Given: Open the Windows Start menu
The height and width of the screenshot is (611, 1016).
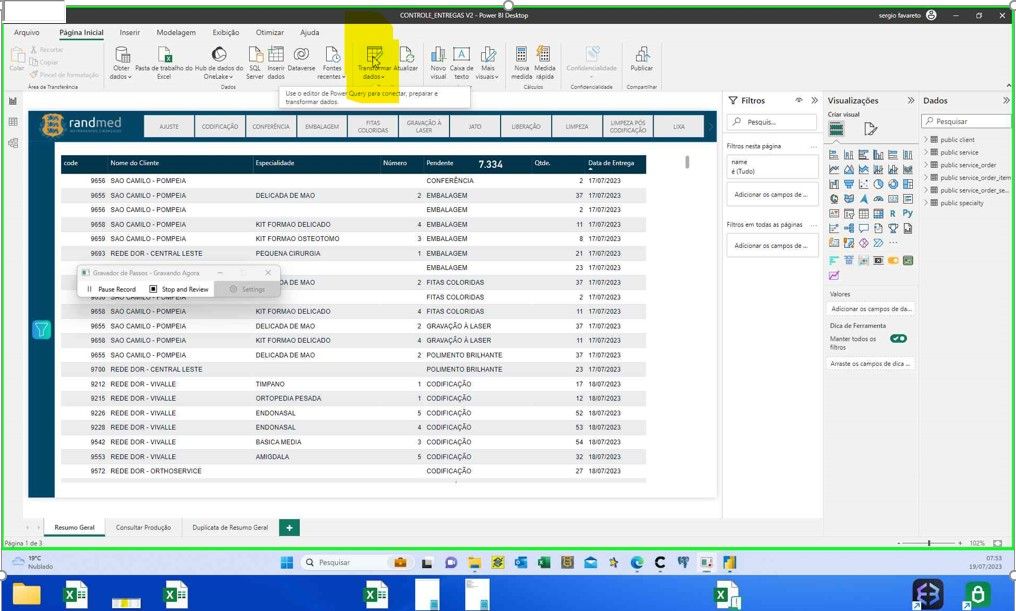Looking at the screenshot, I should point(286,562).
